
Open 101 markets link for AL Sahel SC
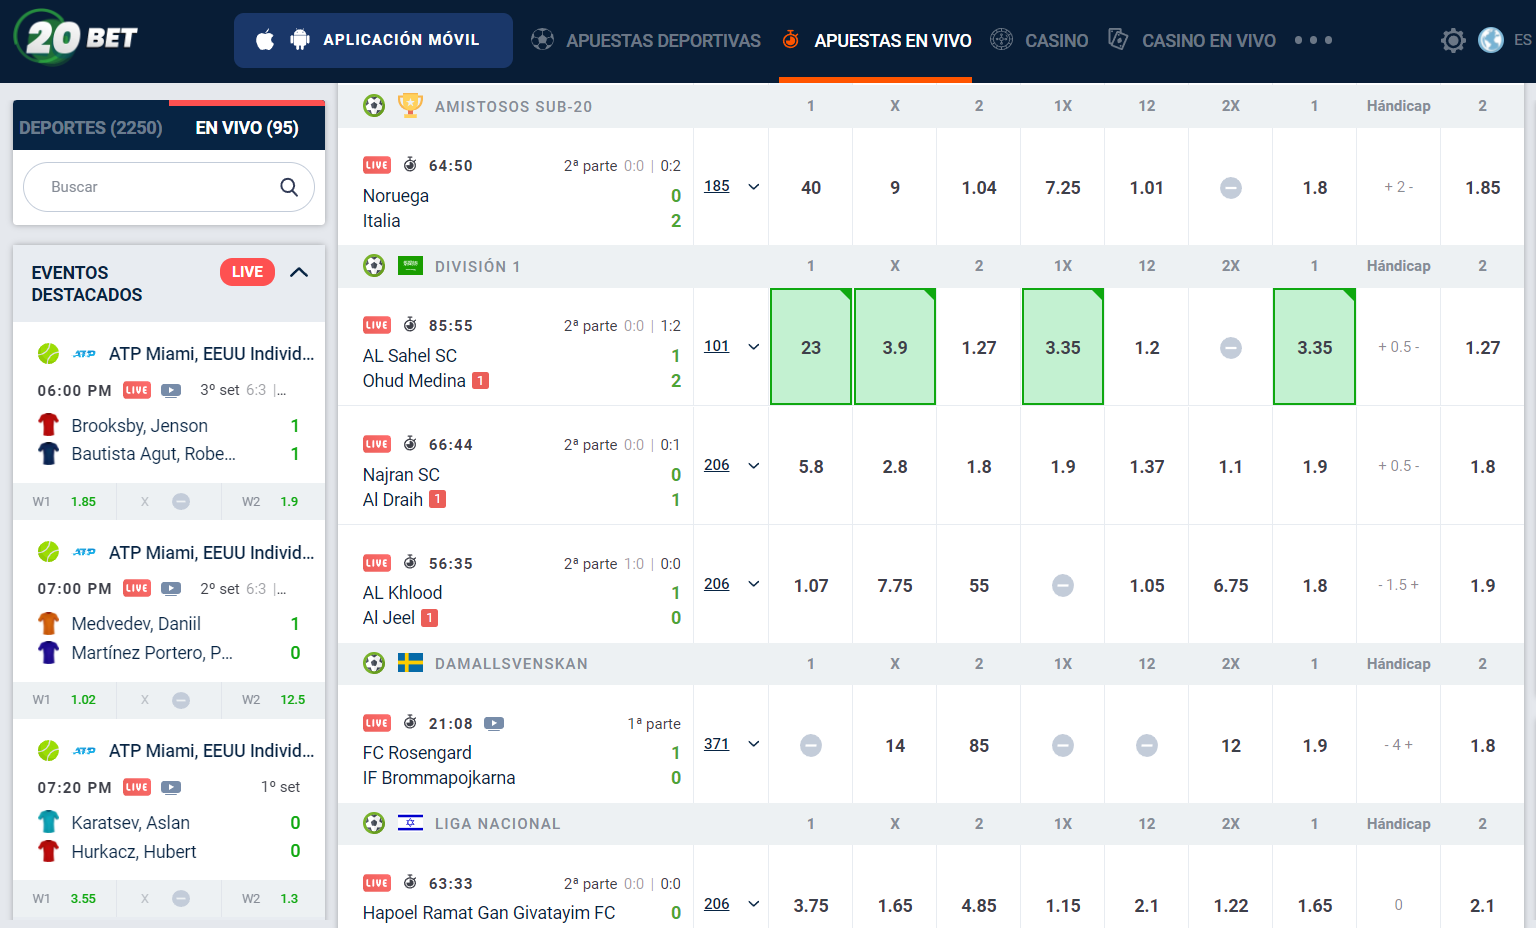point(716,346)
